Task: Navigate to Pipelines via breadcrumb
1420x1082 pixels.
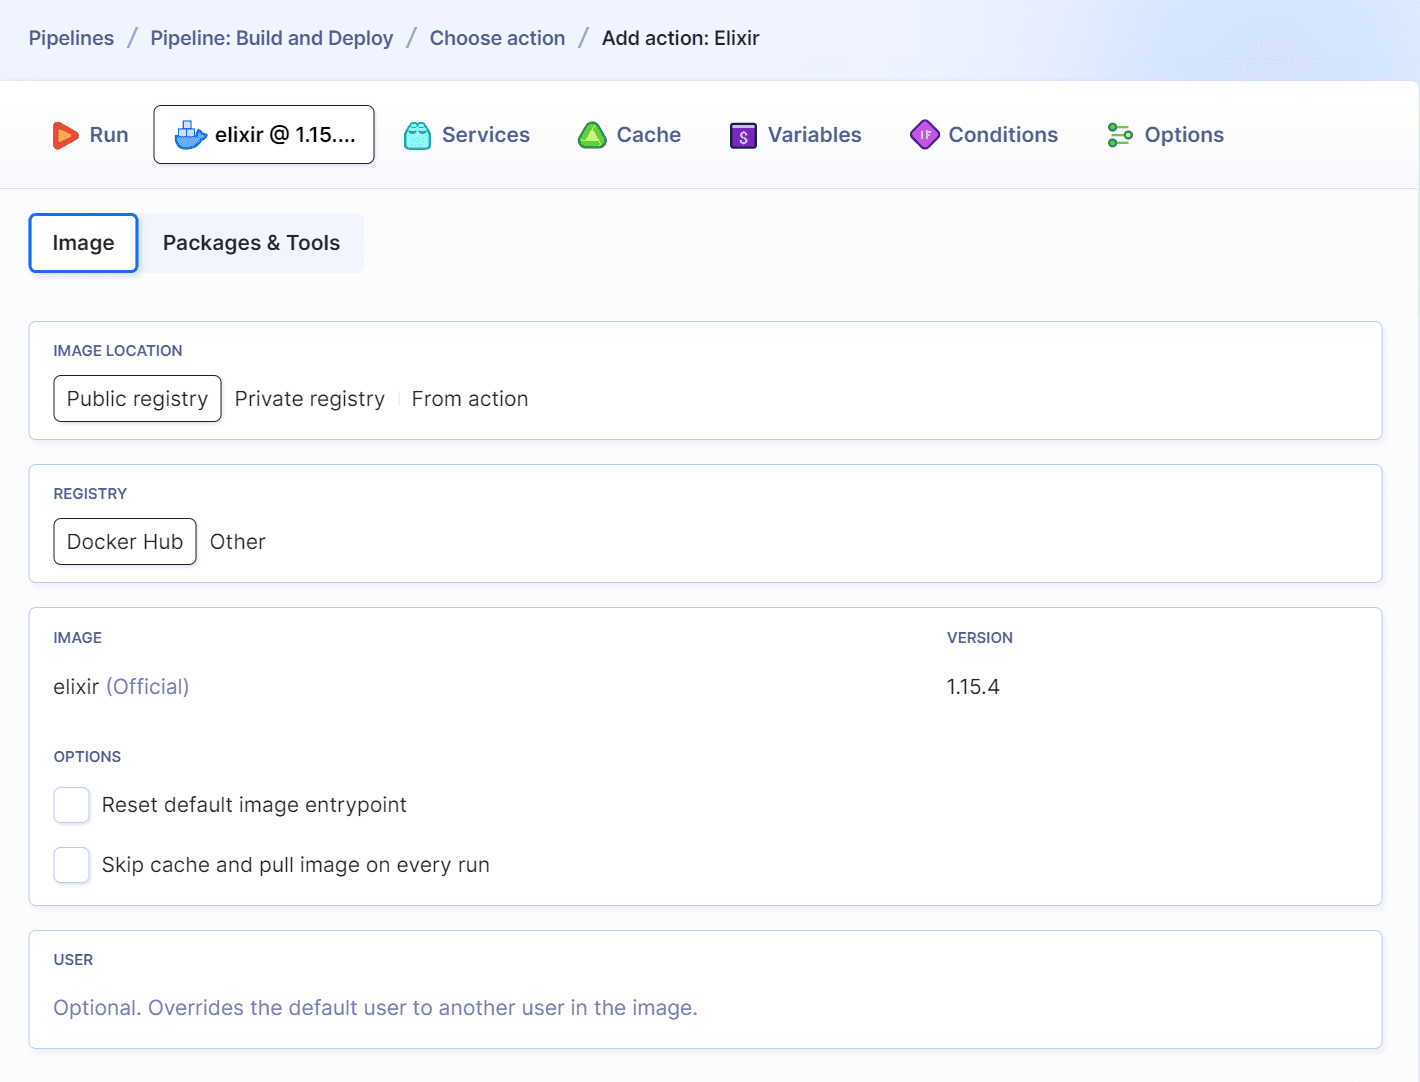Action: pos(71,38)
